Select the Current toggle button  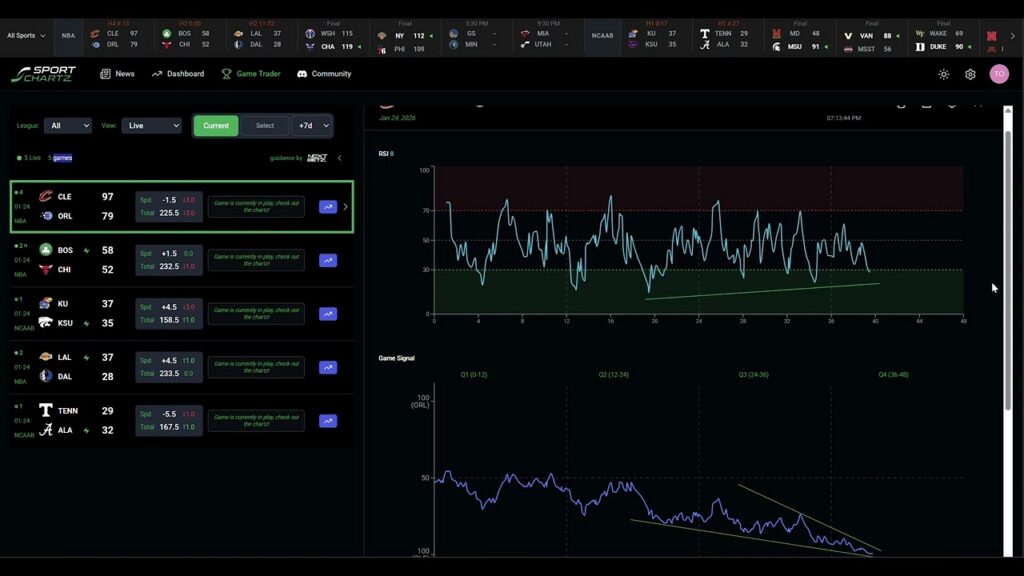[x=216, y=126]
